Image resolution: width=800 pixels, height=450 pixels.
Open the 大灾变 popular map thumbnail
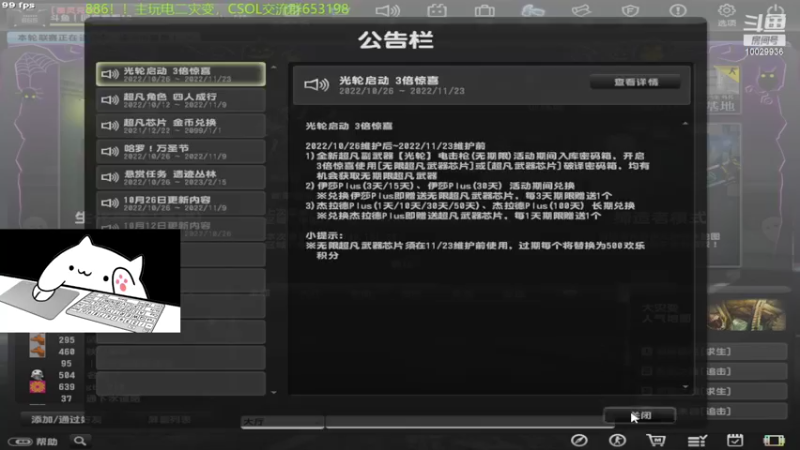[x=747, y=315]
